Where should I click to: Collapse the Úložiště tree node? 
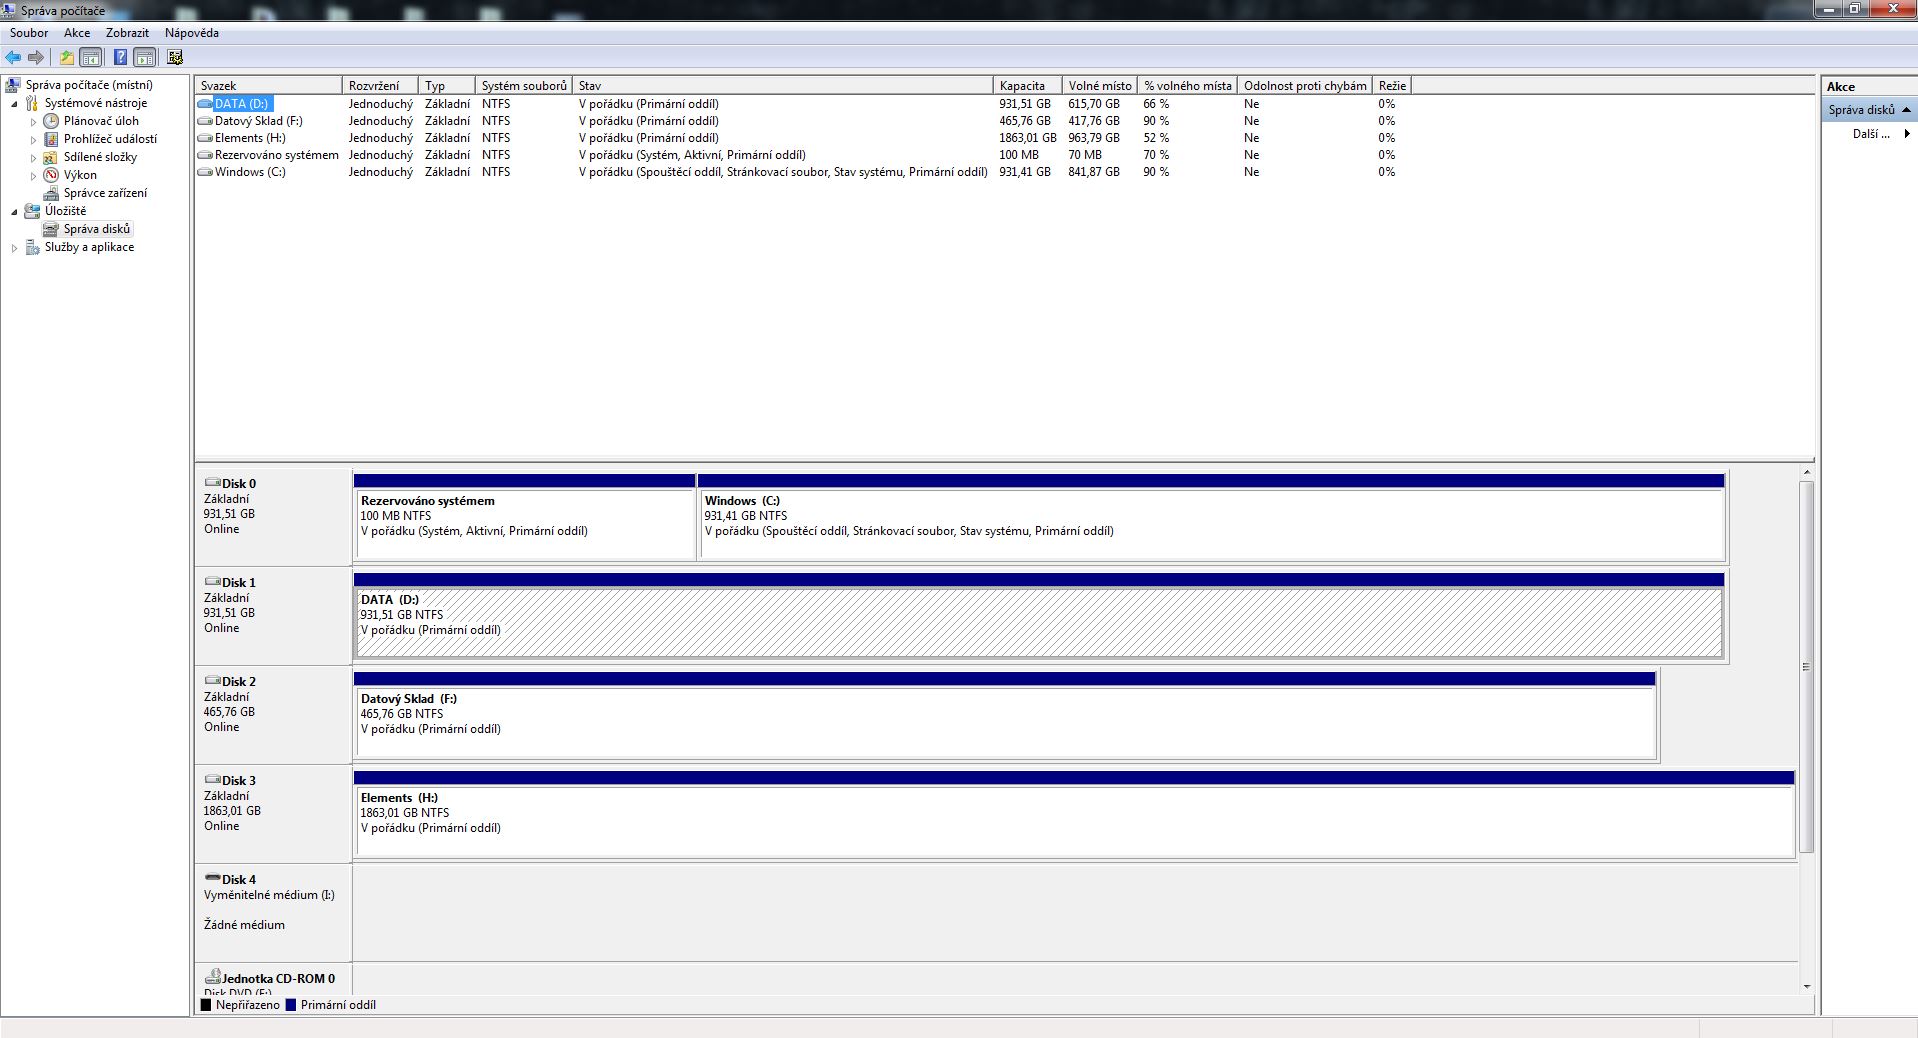tap(14, 212)
